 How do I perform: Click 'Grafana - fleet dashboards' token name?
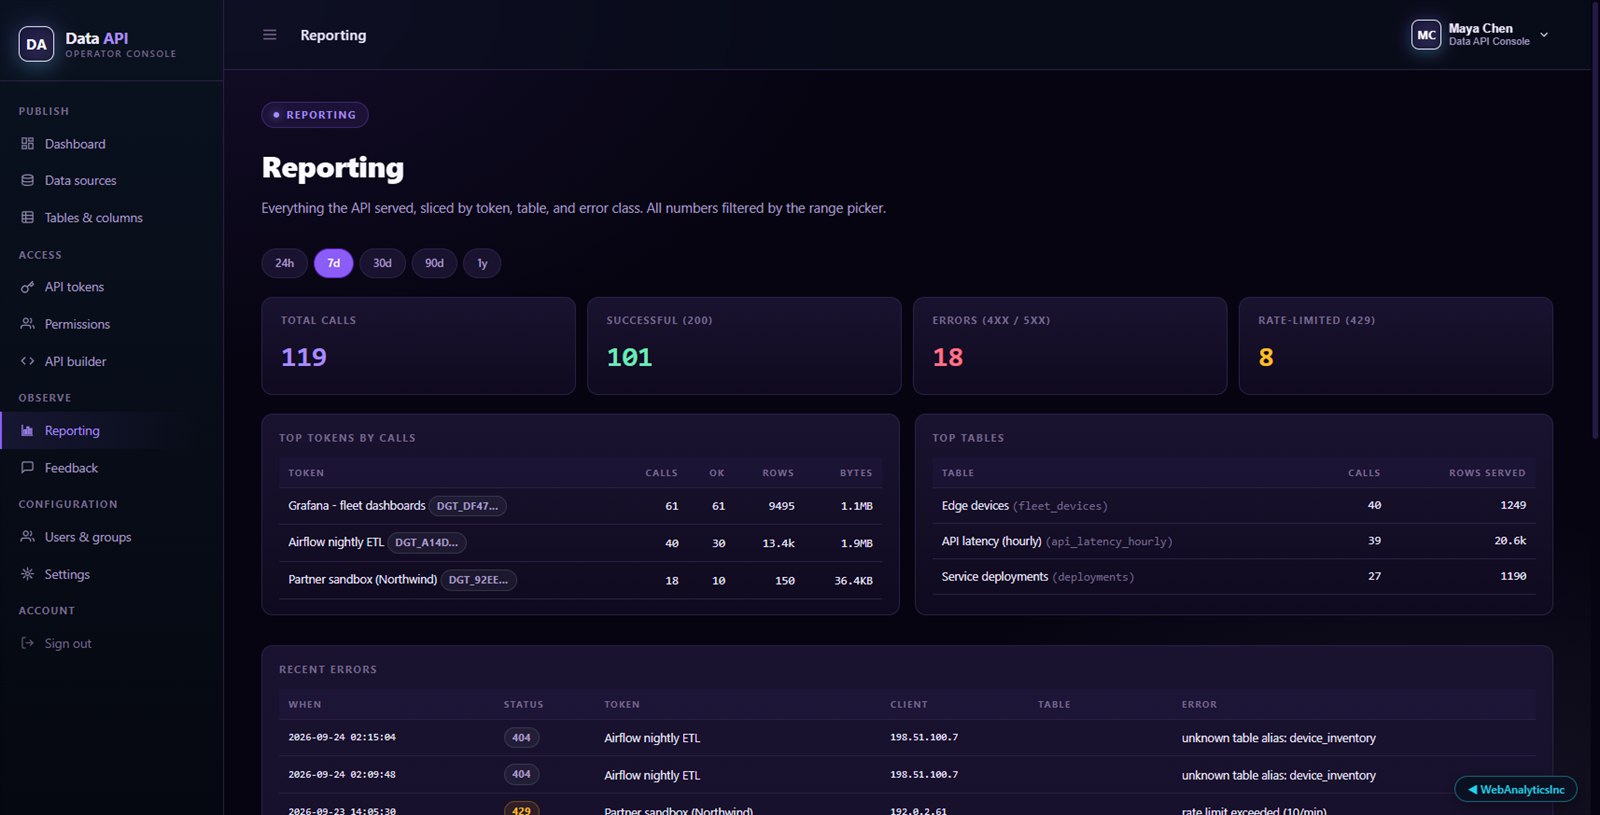click(357, 506)
